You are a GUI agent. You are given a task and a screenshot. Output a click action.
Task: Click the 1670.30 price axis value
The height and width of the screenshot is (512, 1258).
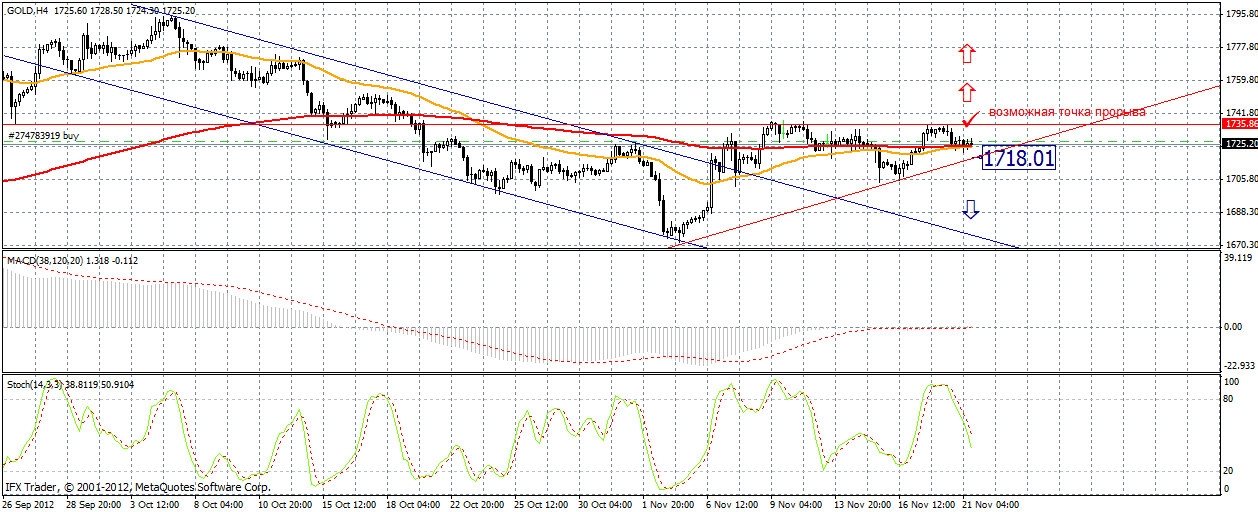(1240, 244)
